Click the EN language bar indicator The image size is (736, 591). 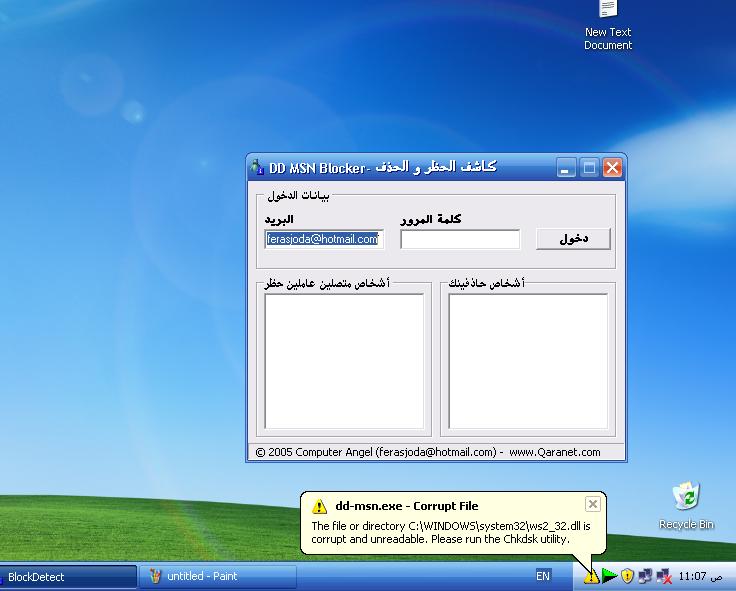[543, 576]
